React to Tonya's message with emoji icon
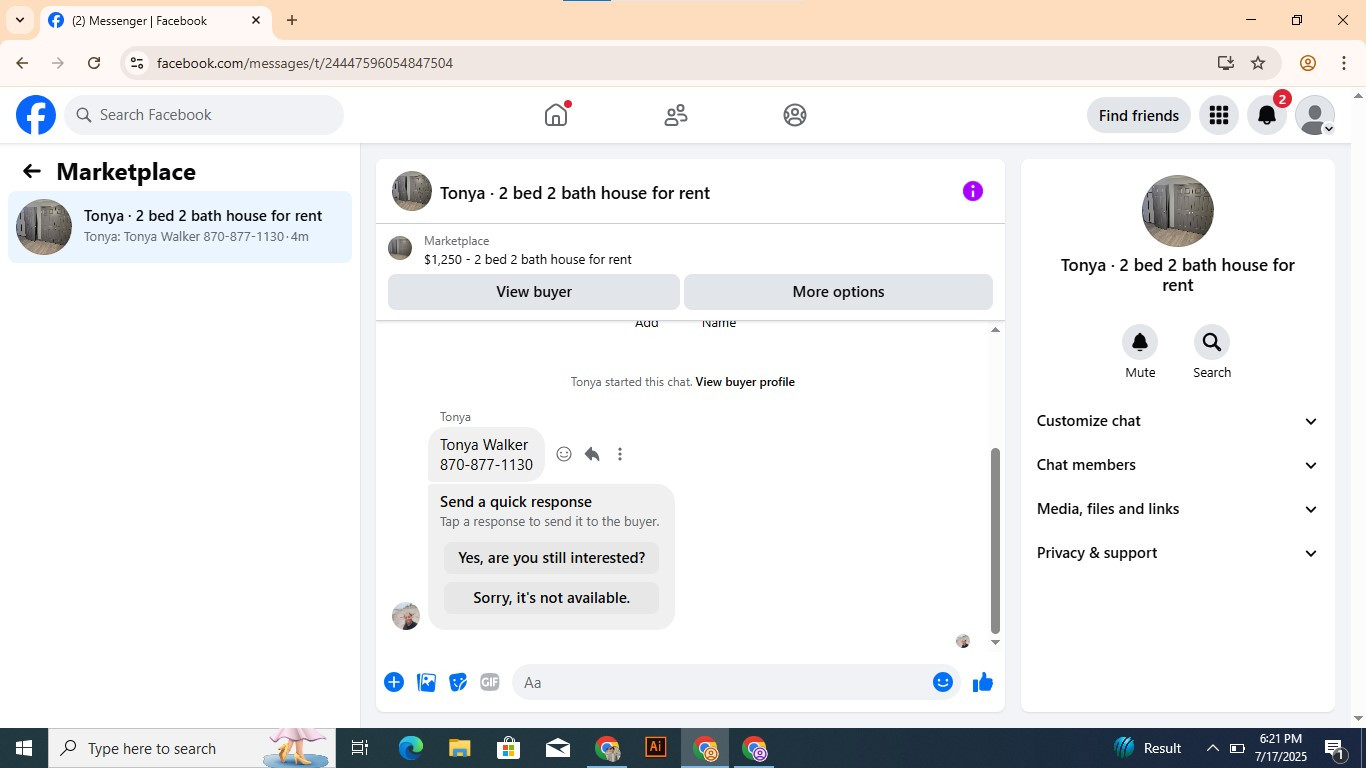1366x768 pixels. click(564, 454)
